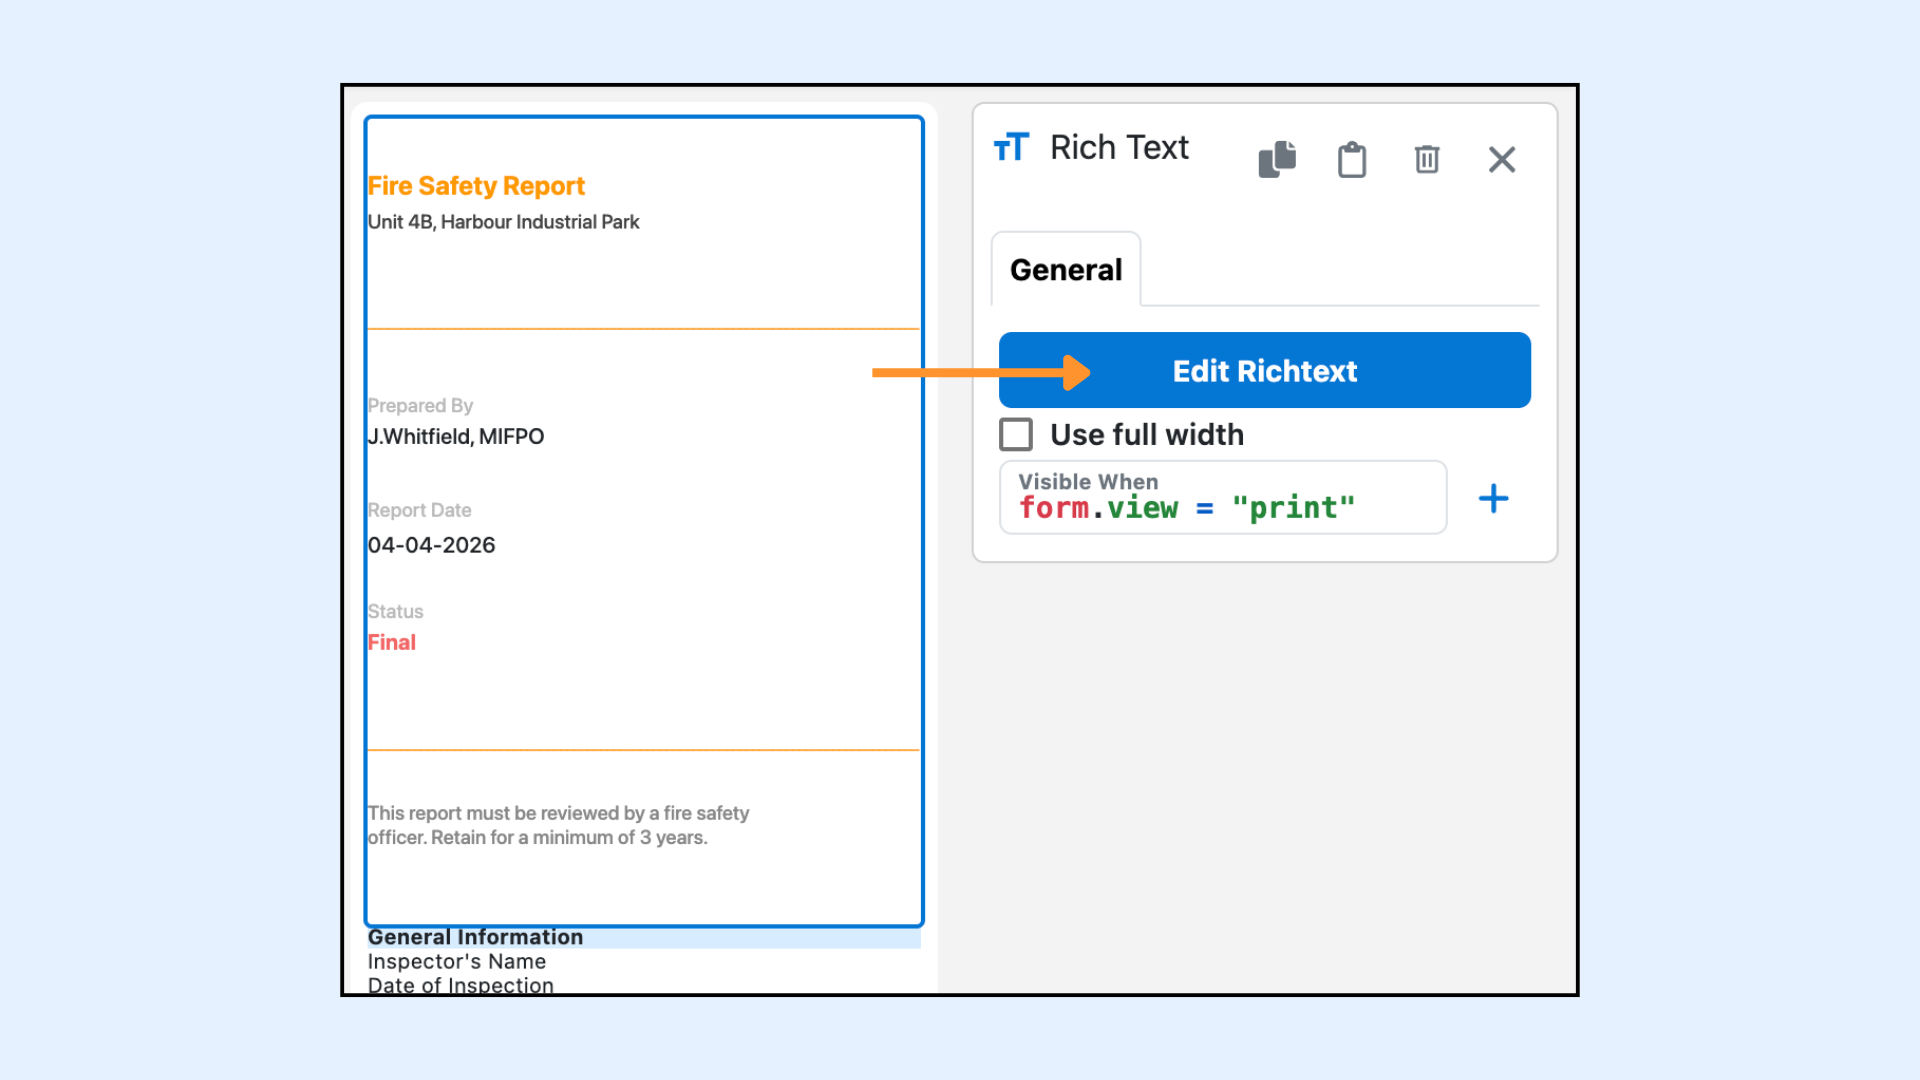The height and width of the screenshot is (1080, 1920).
Task: Click the Final status text
Action: 392,642
